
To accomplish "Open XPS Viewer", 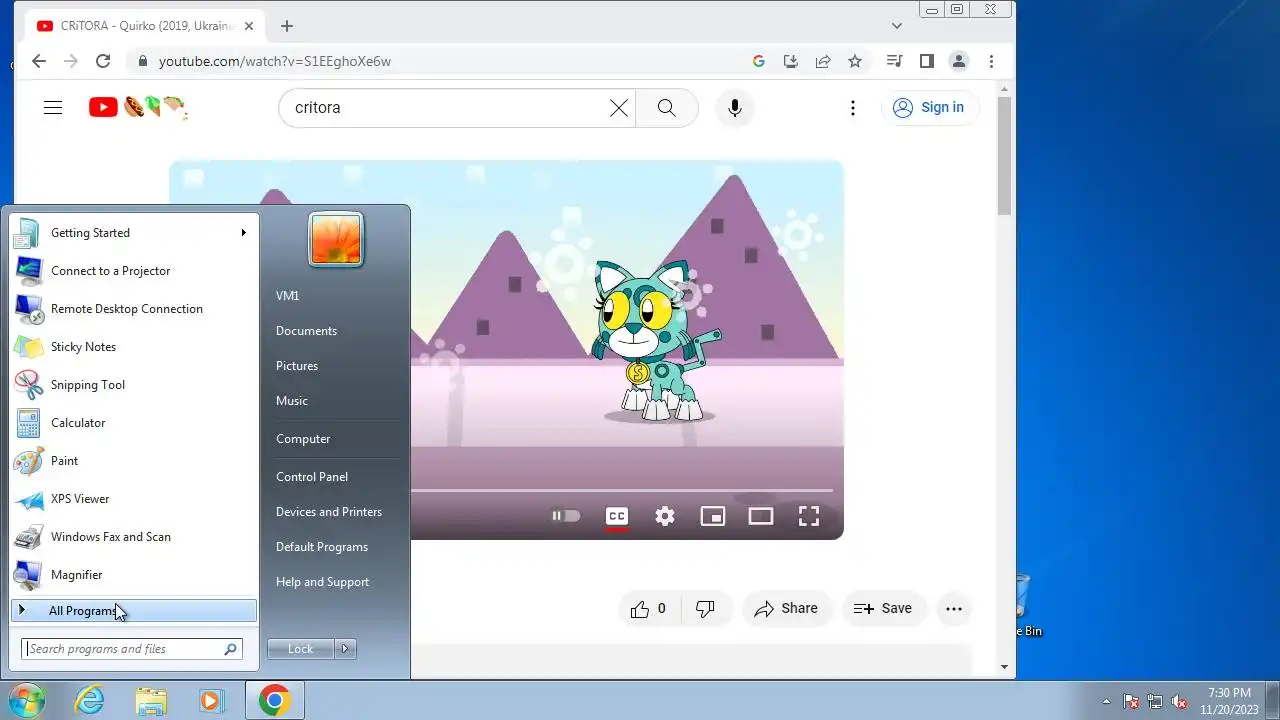I will coord(134,499).
